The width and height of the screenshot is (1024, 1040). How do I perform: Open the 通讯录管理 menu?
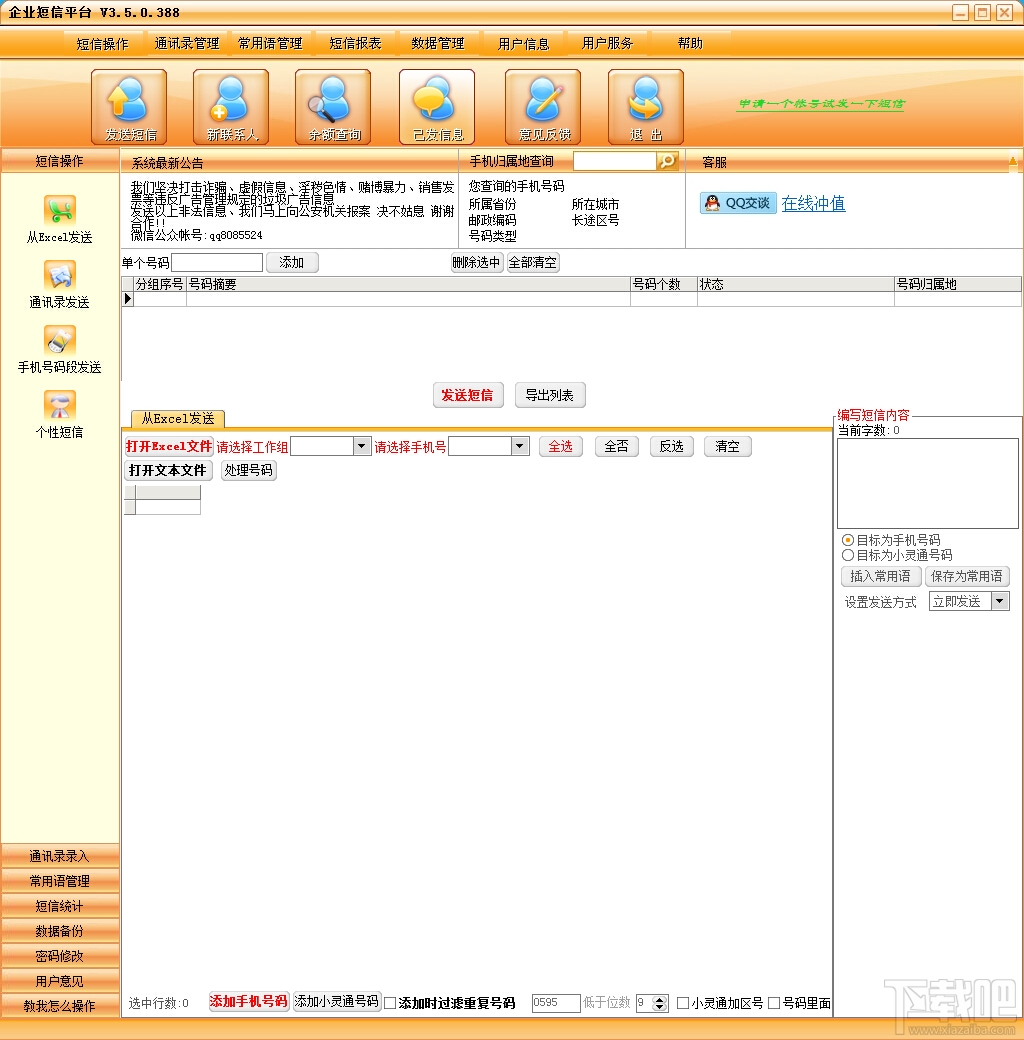187,44
